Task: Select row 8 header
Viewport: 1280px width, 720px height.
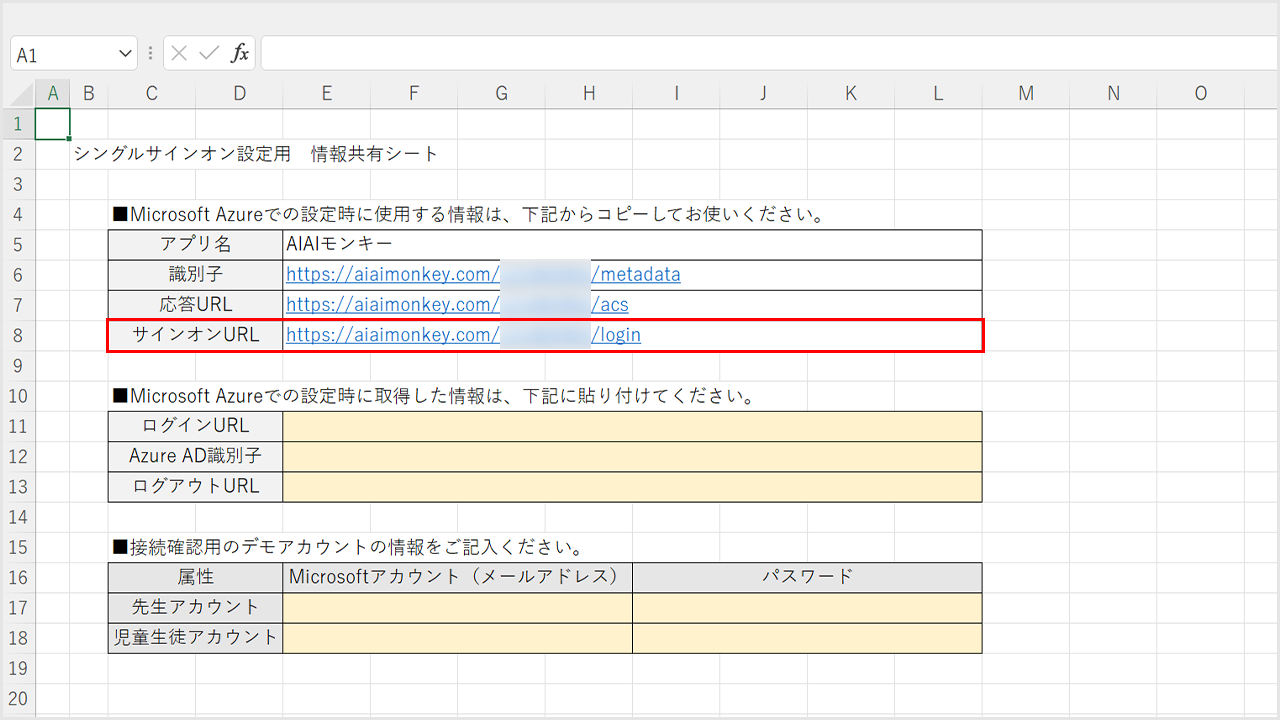Action: coord(18,336)
